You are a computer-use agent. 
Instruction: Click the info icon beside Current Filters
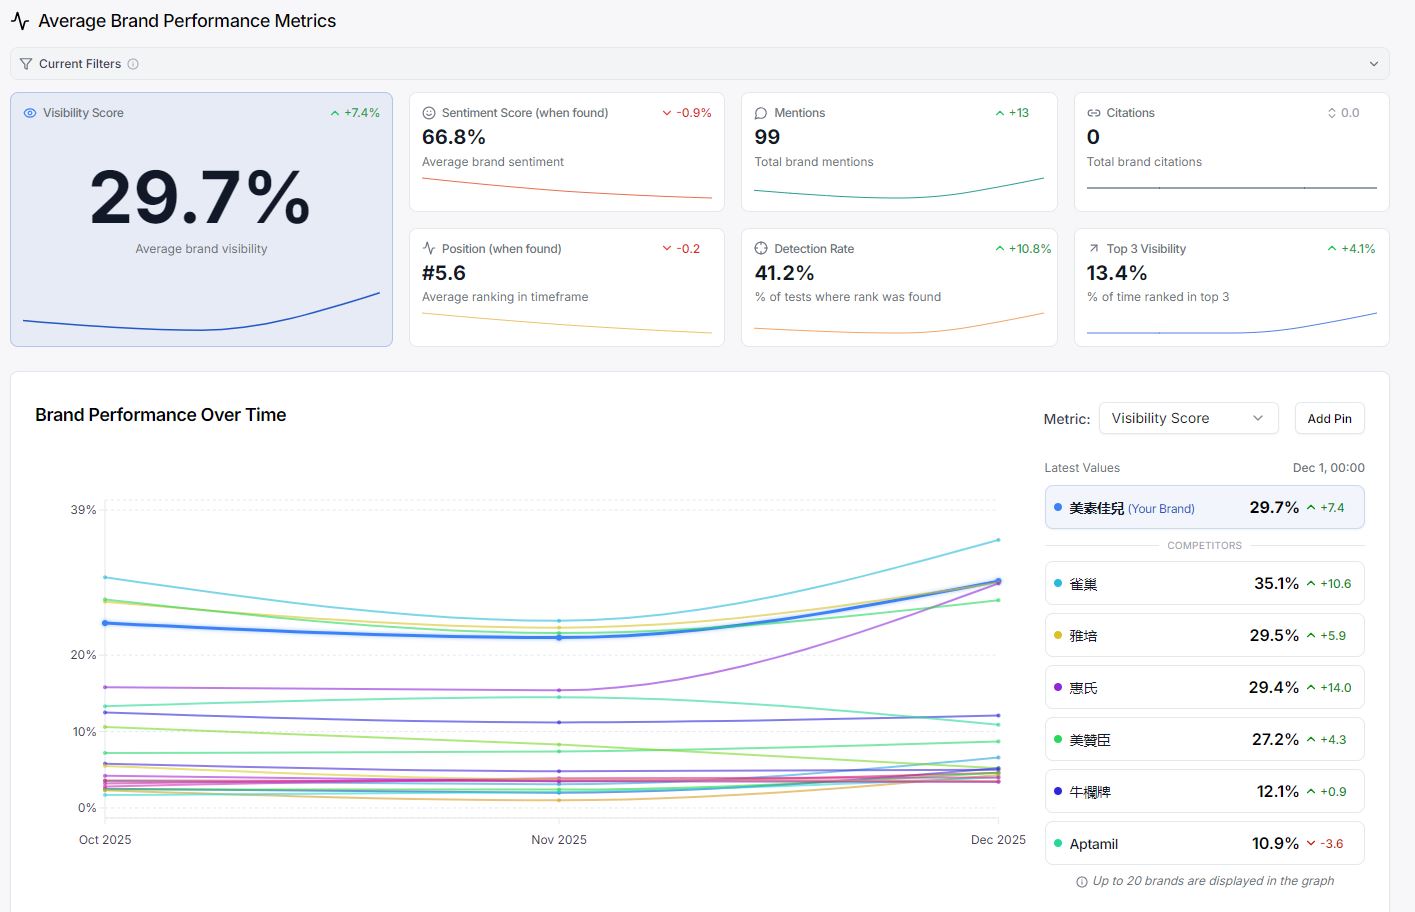pos(133,64)
